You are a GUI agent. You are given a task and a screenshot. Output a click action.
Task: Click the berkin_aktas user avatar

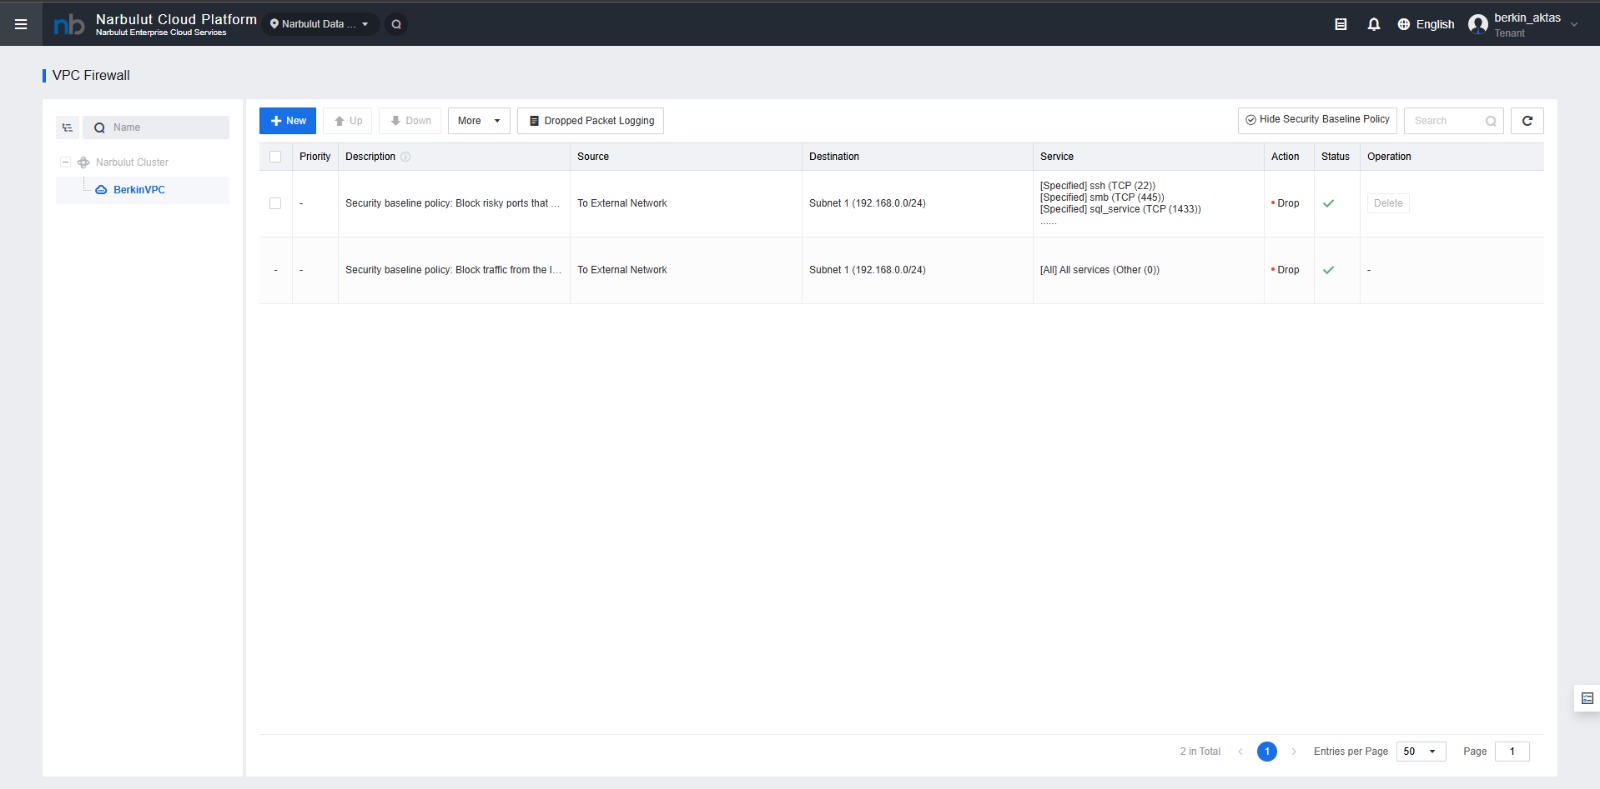[x=1478, y=24]
